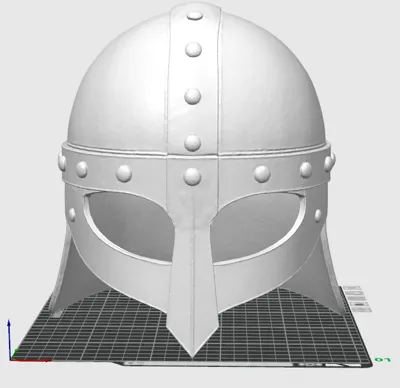Click the plate number 01 label
The width and height of the screenshot is (400, 388).
pyautogui.click(x=382, y=359)
